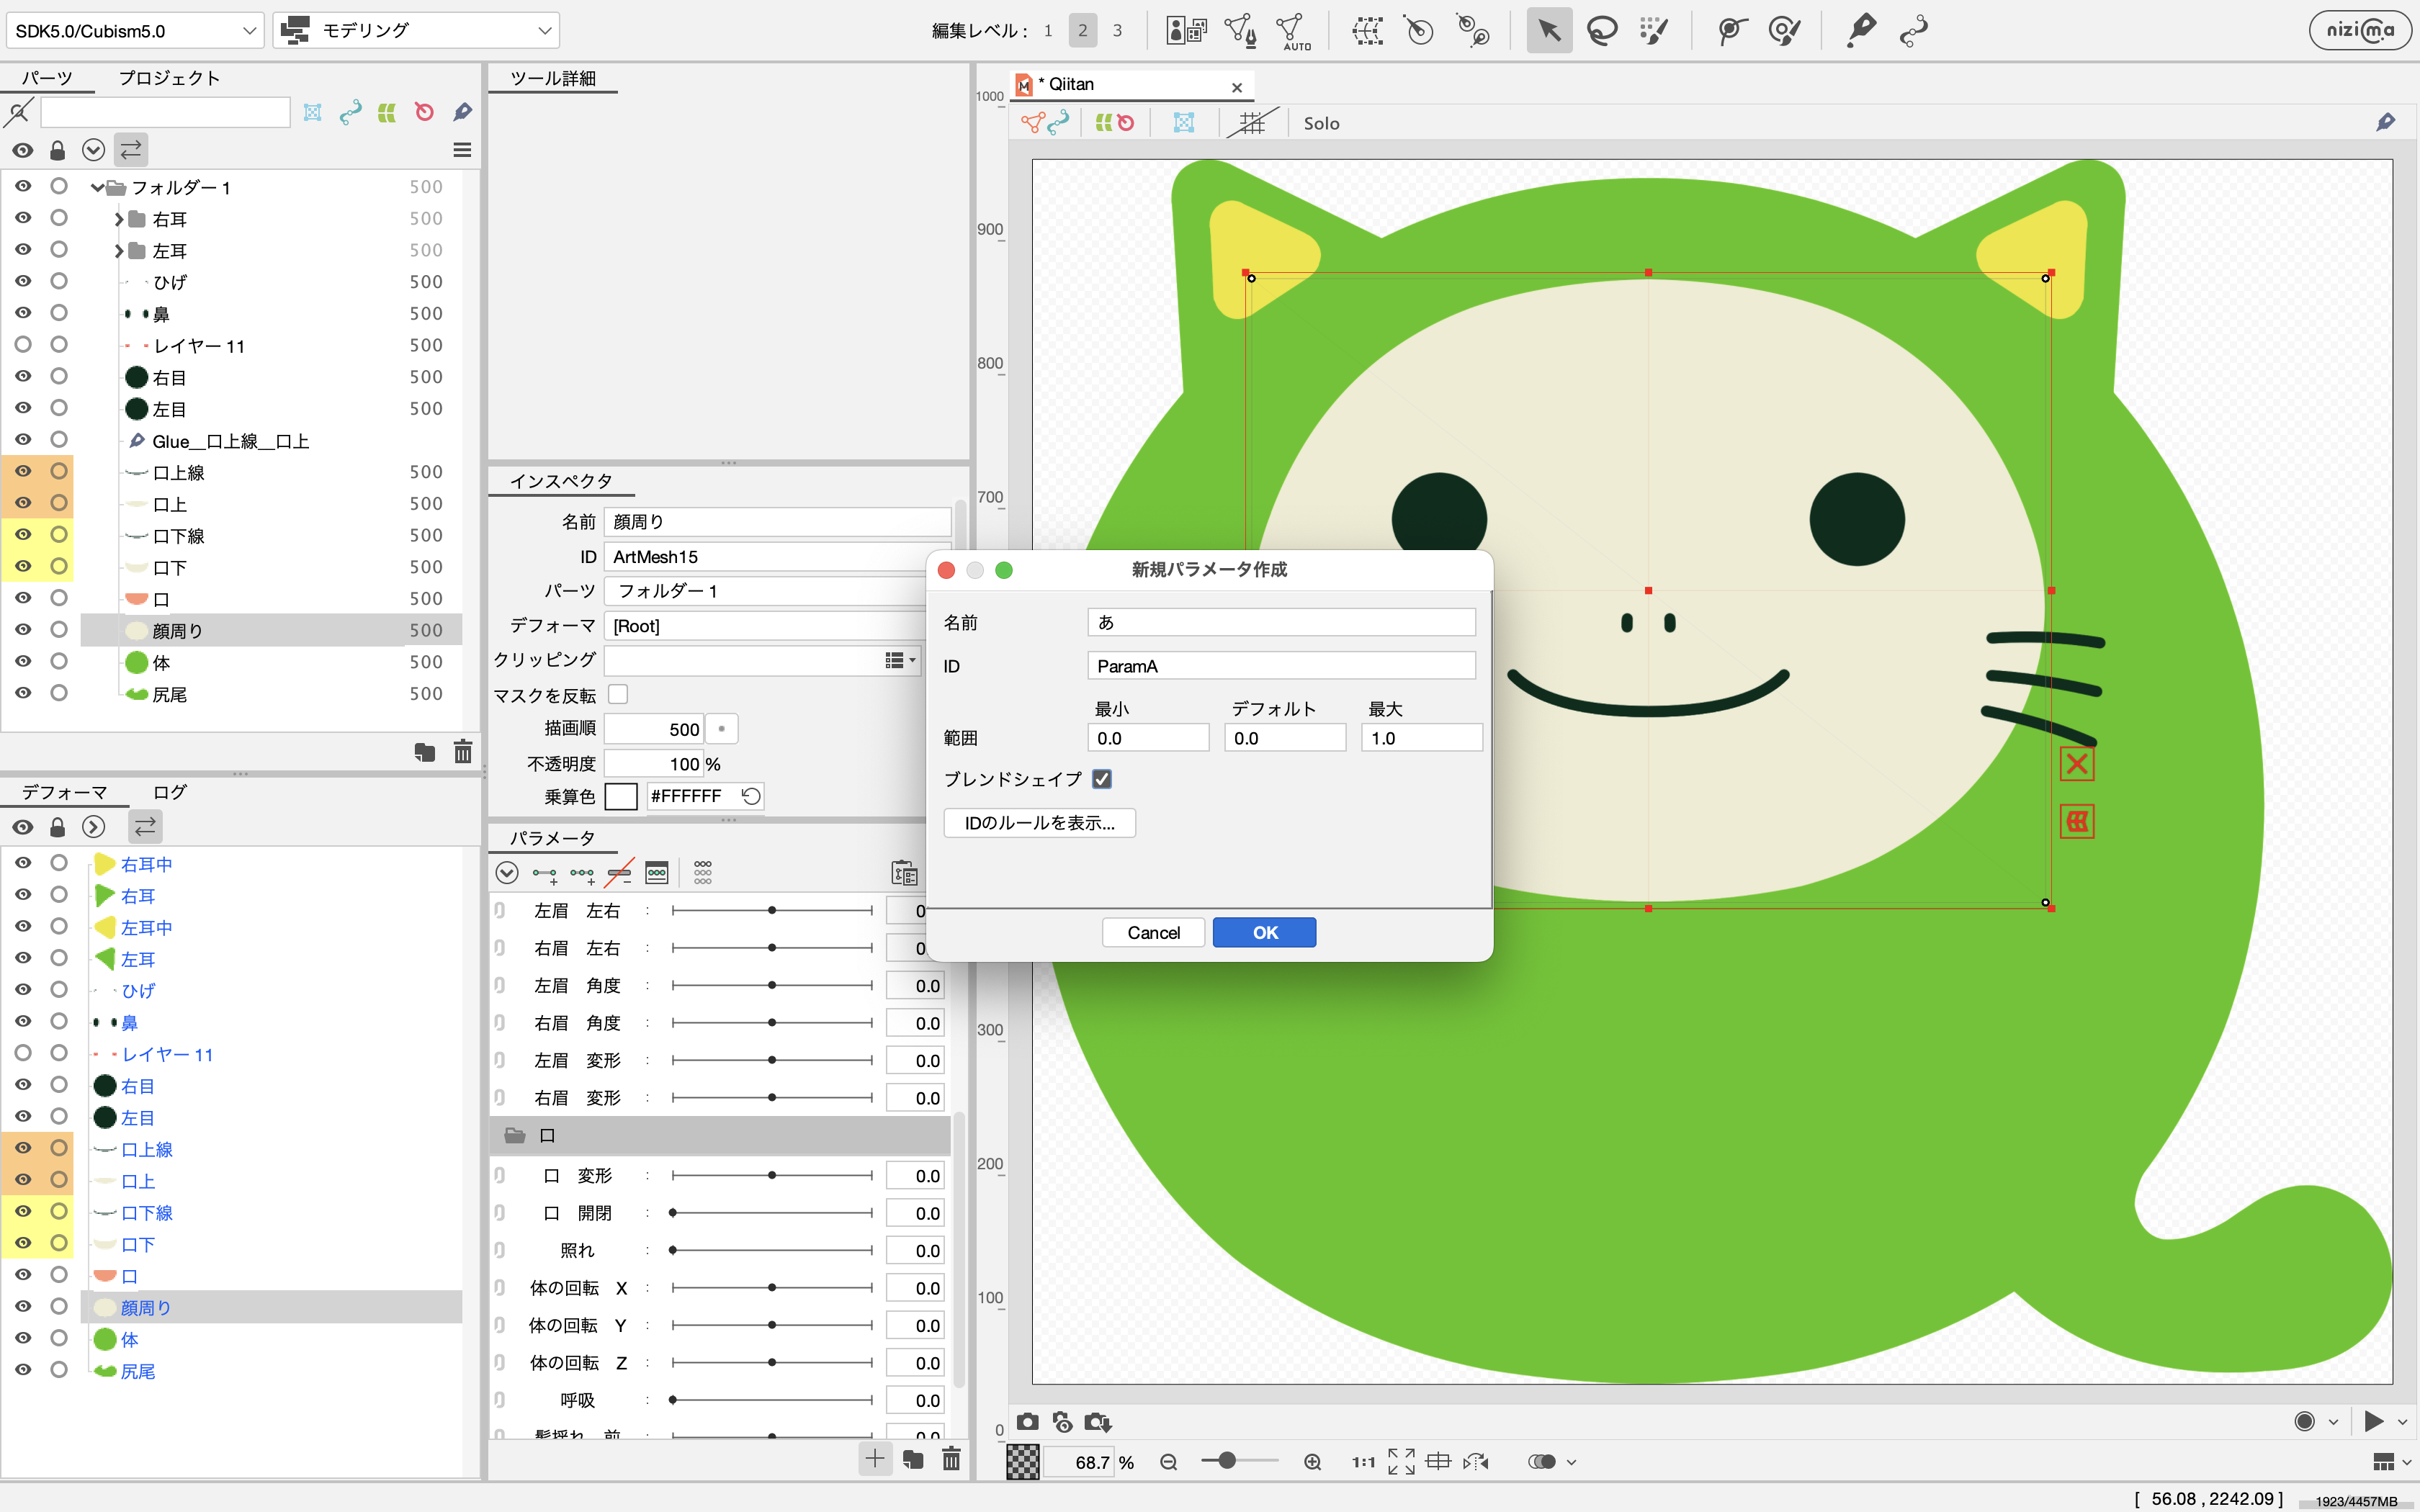This screenshot has width=2420, height=1512.
Task: Switch to the プロジェクト tab
Action: [169, 78]
